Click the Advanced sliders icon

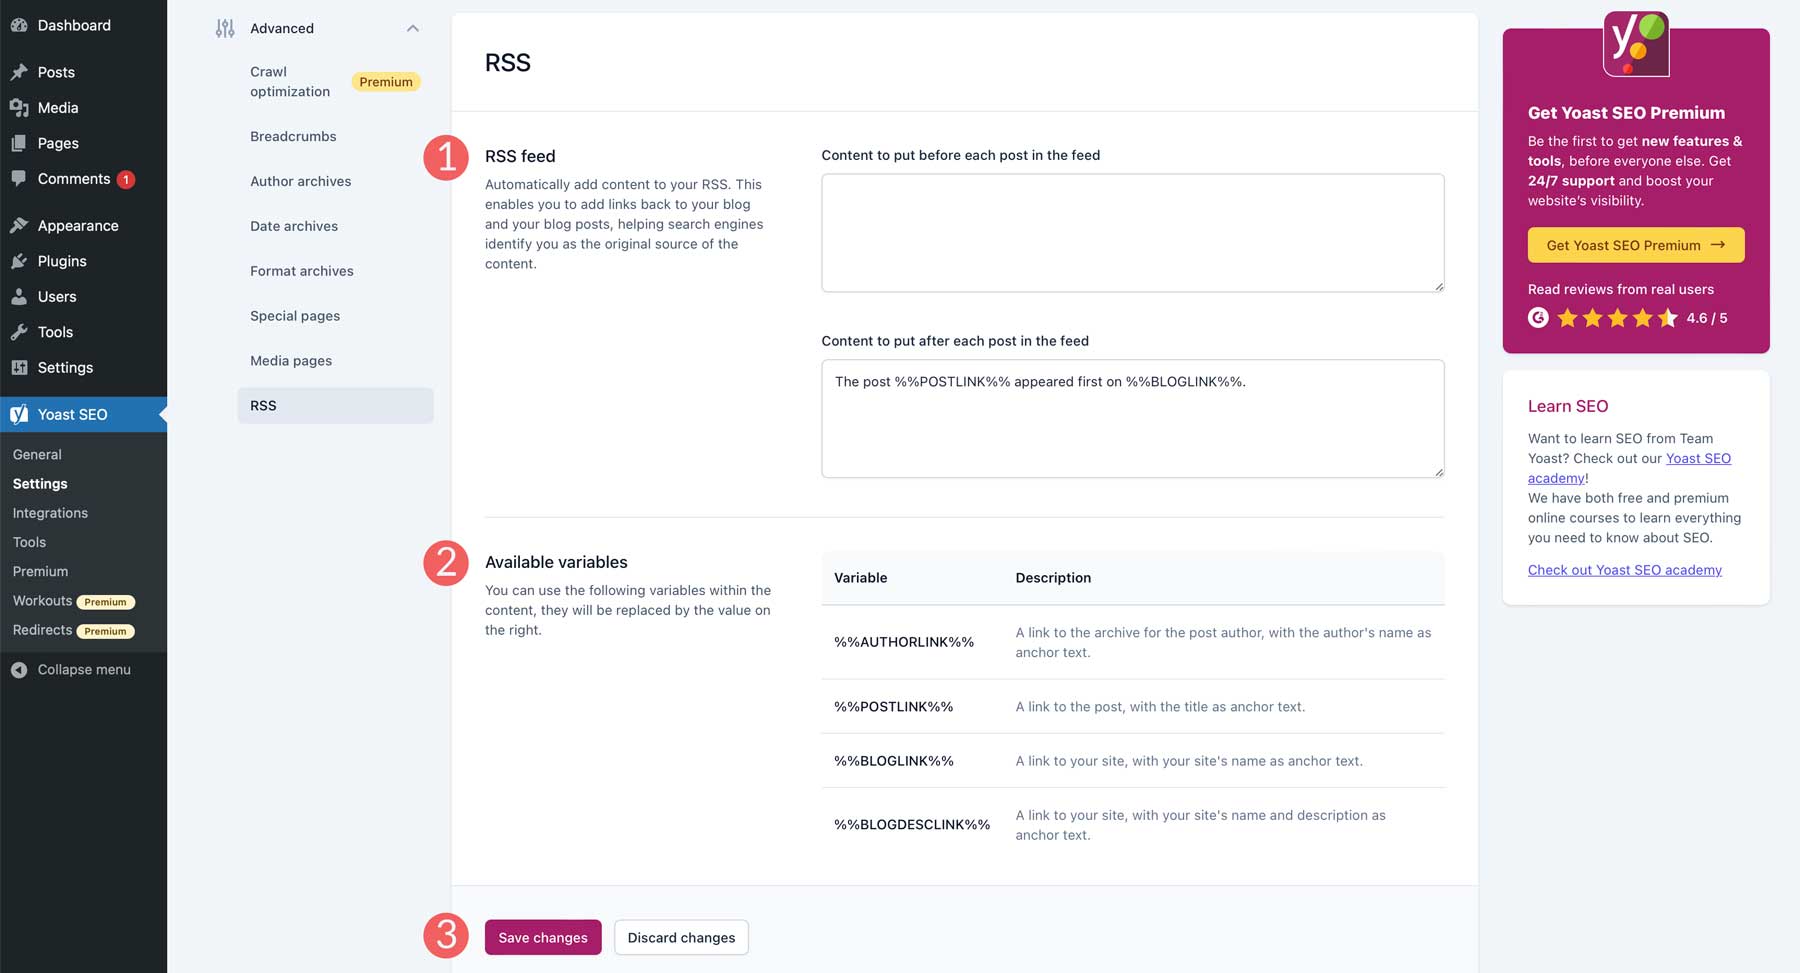(x=225, y=28)
